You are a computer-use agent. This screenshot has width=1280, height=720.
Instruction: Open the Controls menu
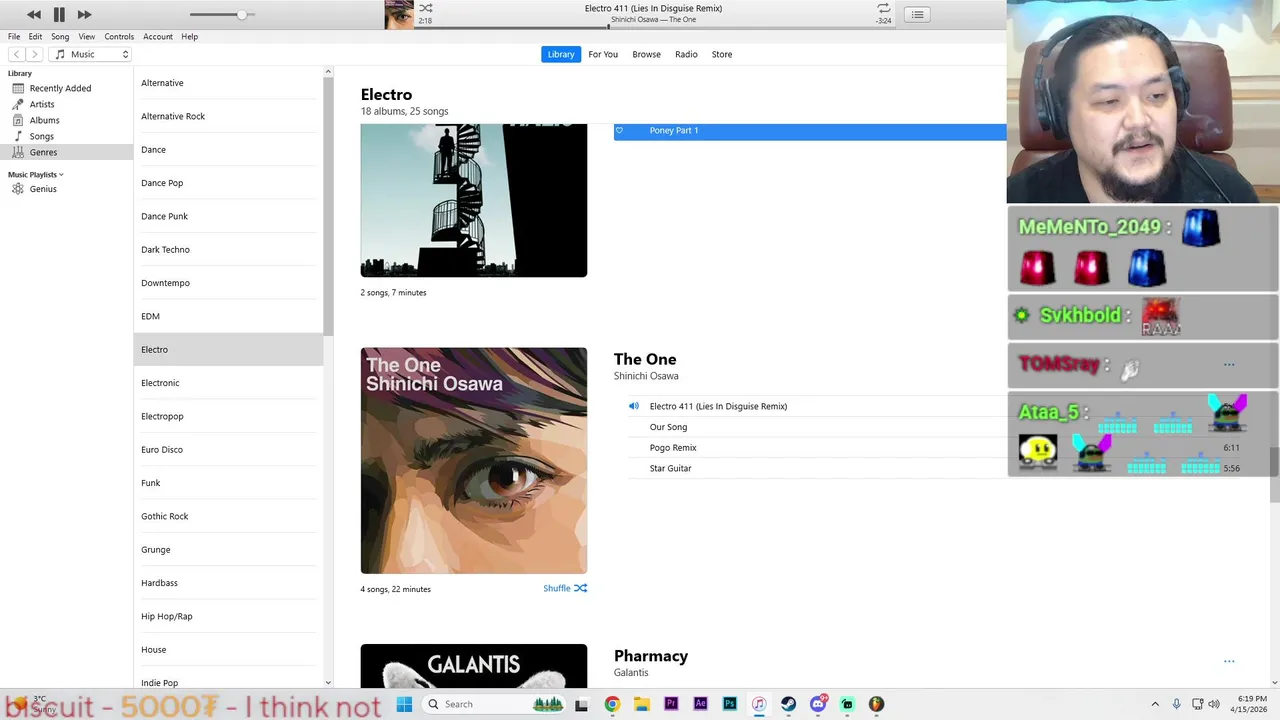pyautogui.click(x=119, y=36)
